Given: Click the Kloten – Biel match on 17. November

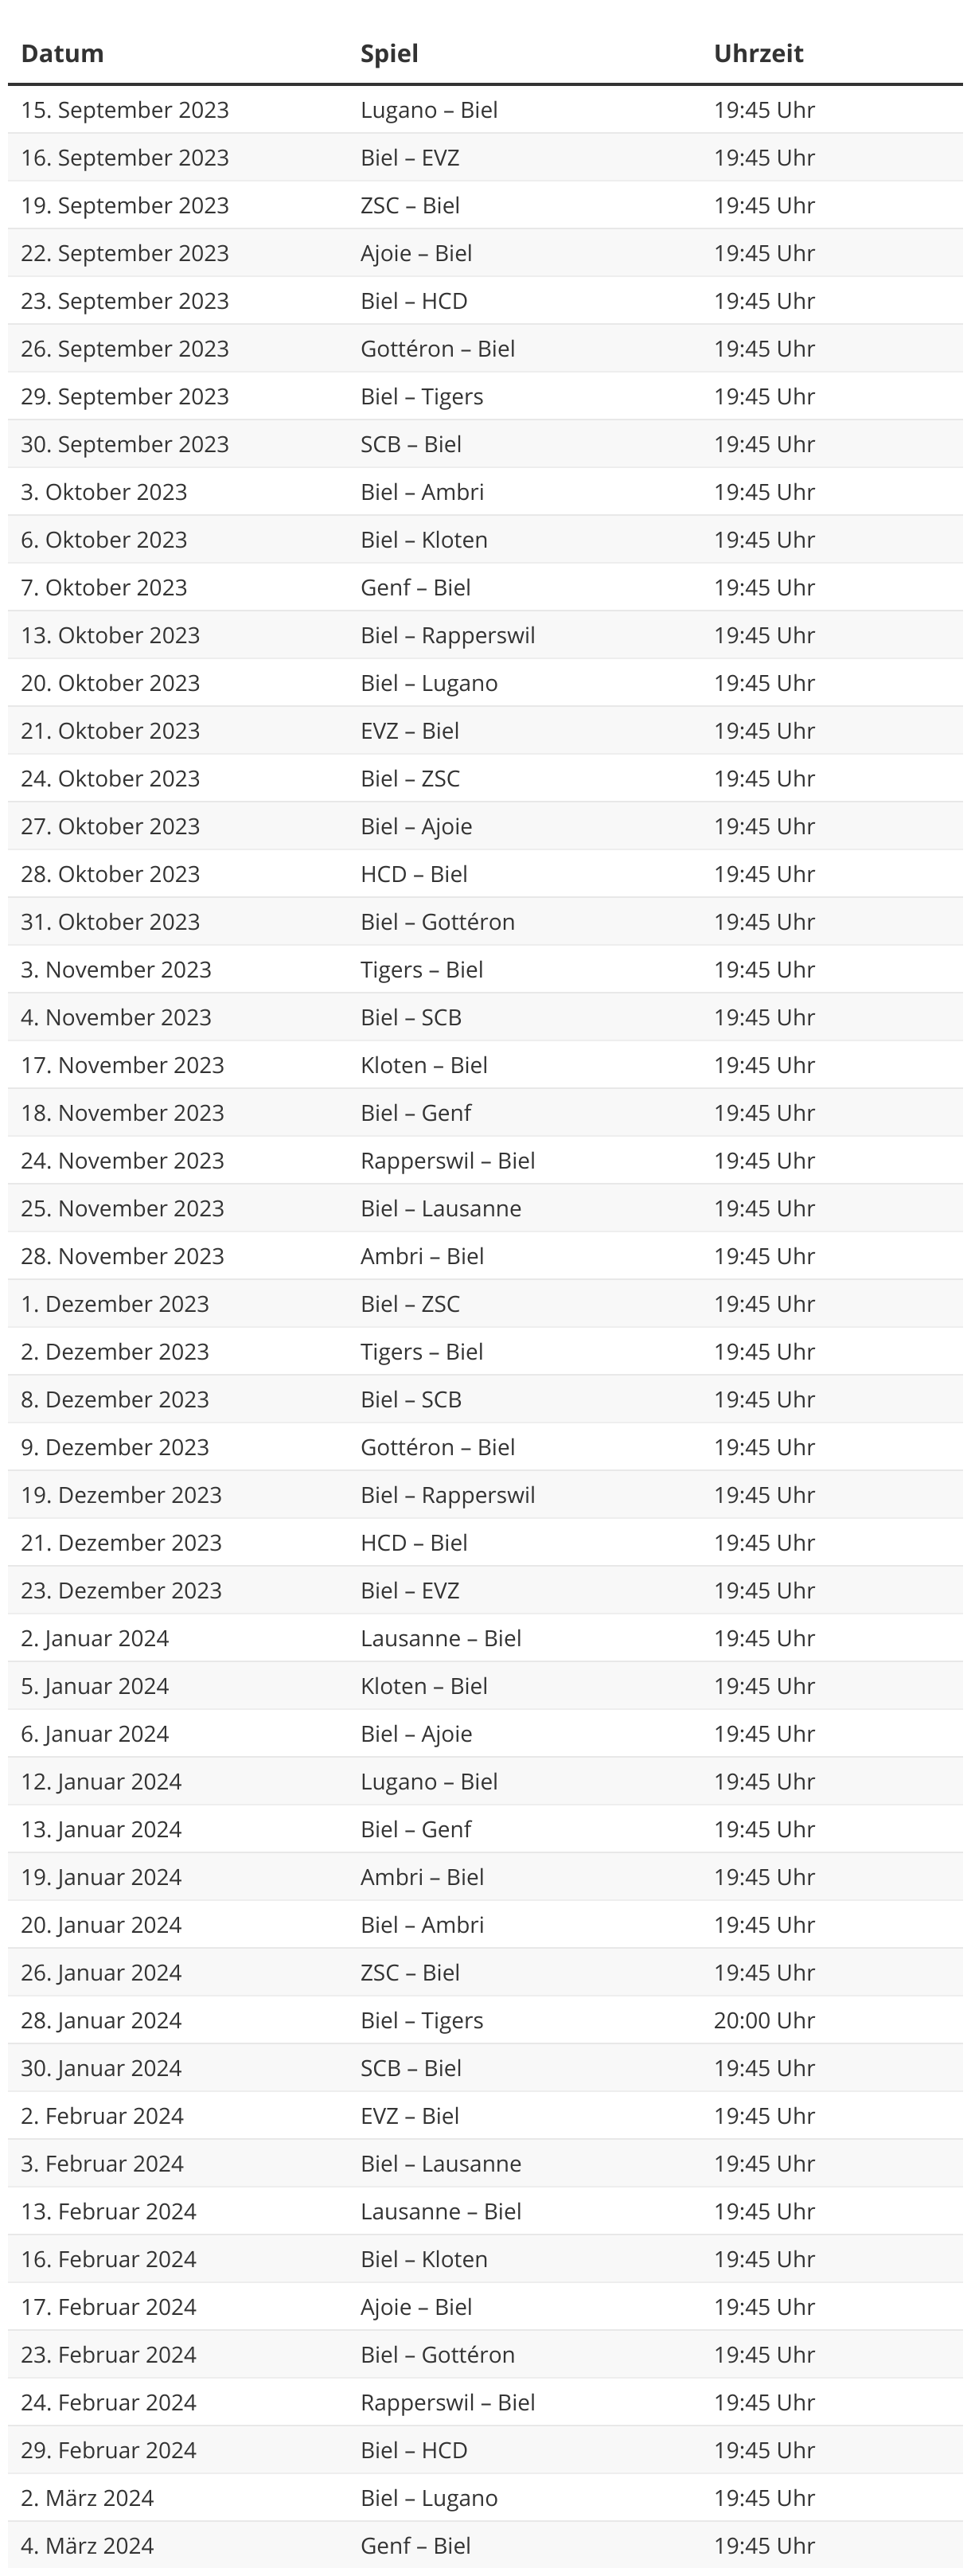Looking at the screenshot, I should pyautogui.click(x=424, y=1065).
